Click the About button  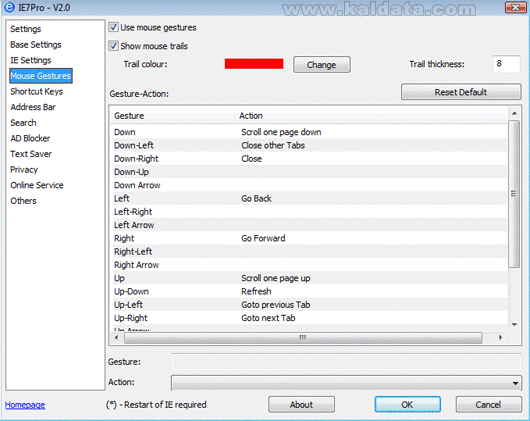point(302,404)
